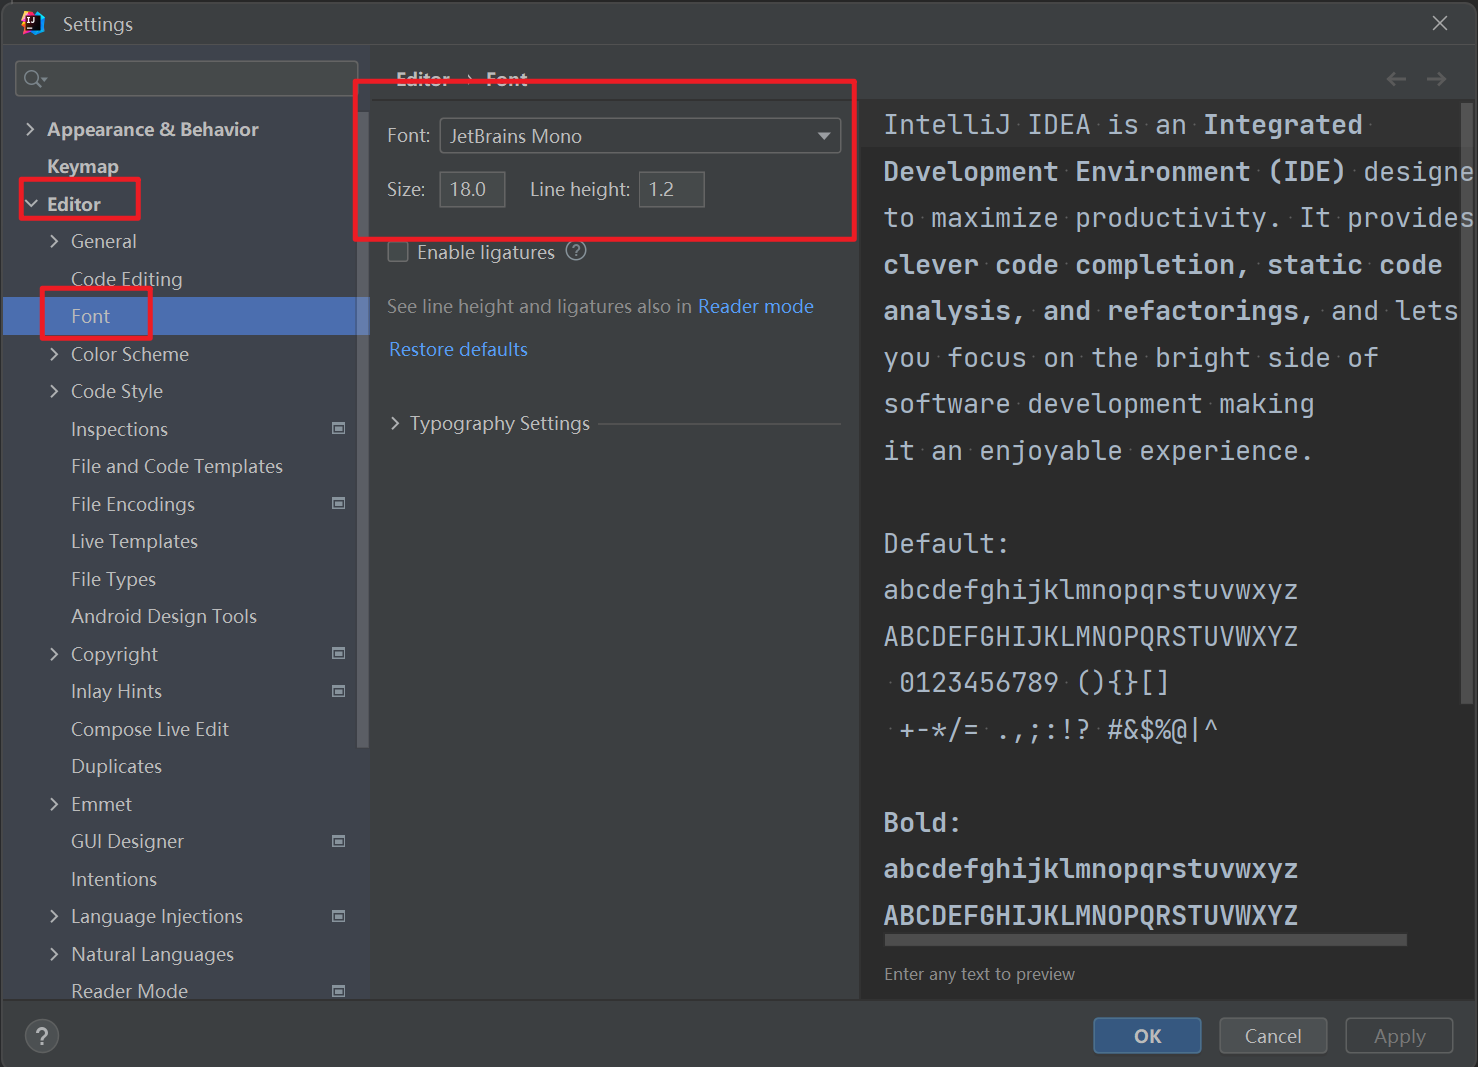
Task: Collapse the Editor tree node
Action: pyautogui.click(x=30, y=204)
